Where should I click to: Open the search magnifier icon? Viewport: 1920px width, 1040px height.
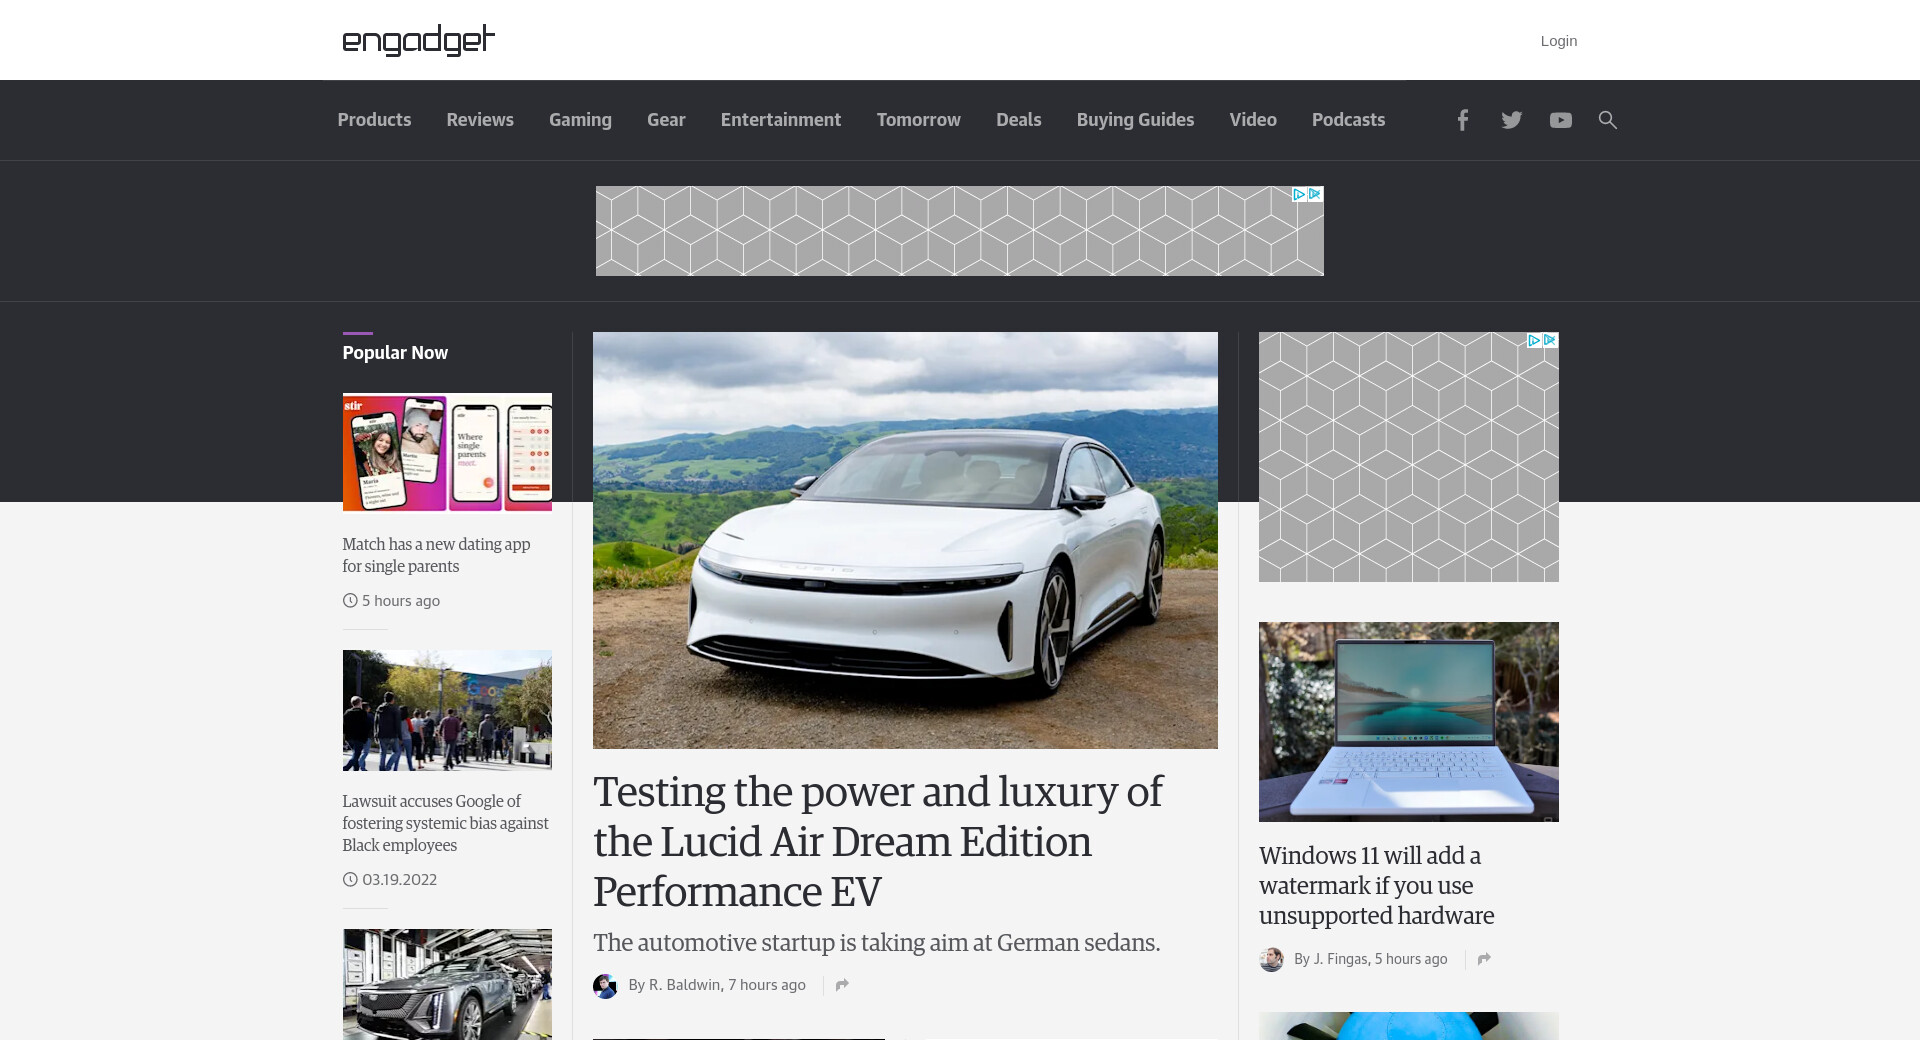pos(1607,120)
